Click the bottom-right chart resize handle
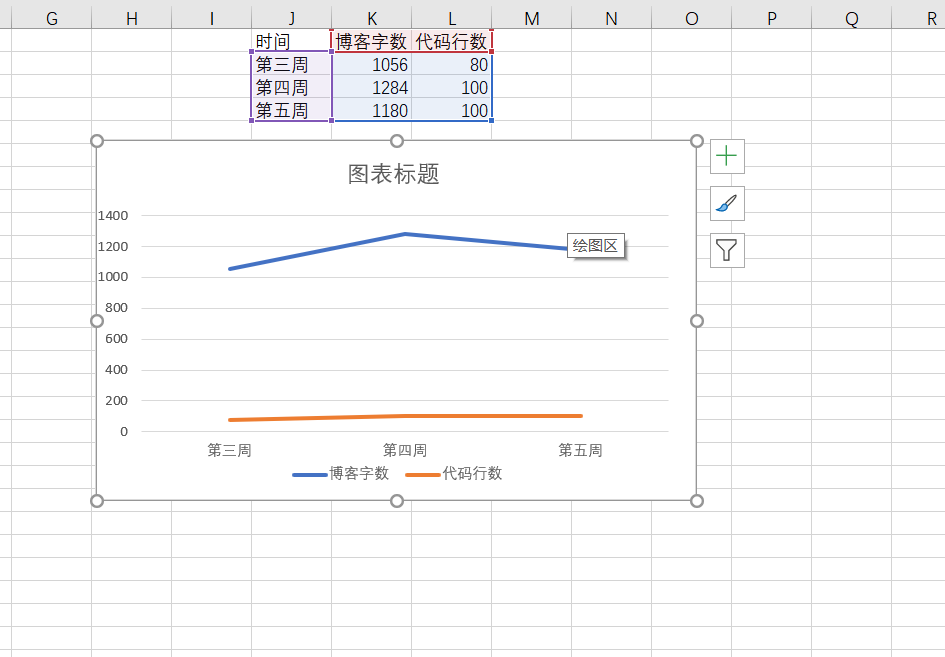 click(697, 500)
